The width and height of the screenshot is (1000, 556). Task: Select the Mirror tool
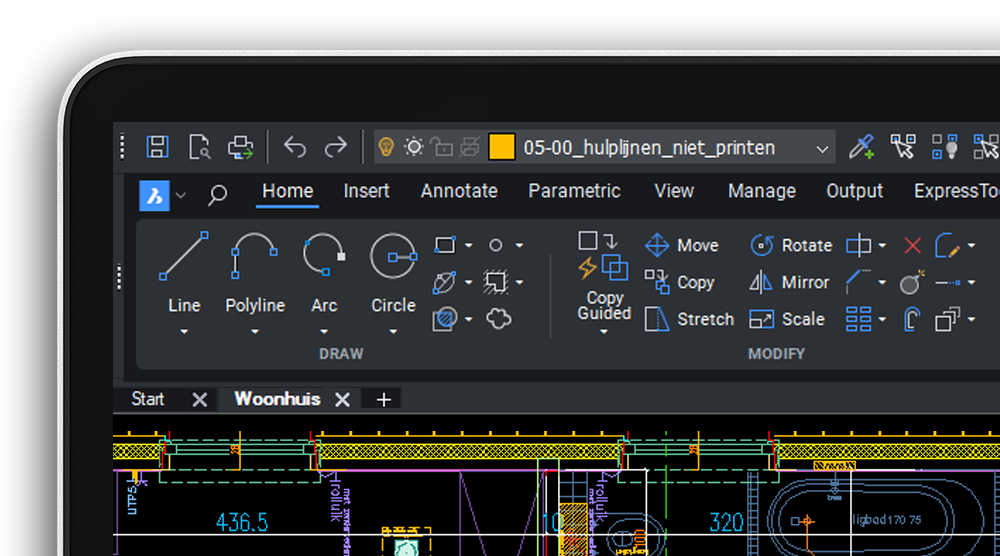coord(762,283)
